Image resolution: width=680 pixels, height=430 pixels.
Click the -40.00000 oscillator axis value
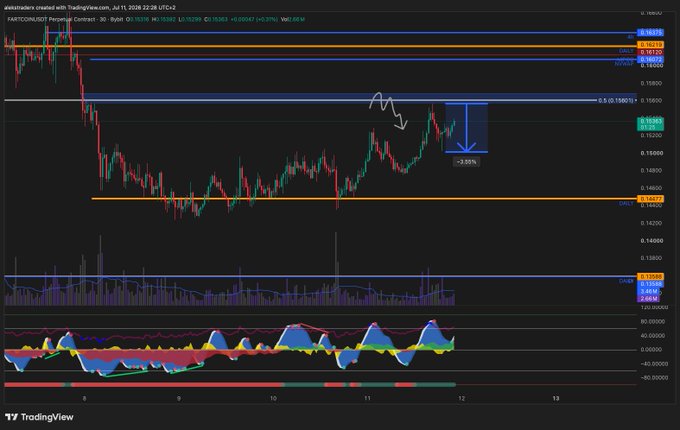654,364
